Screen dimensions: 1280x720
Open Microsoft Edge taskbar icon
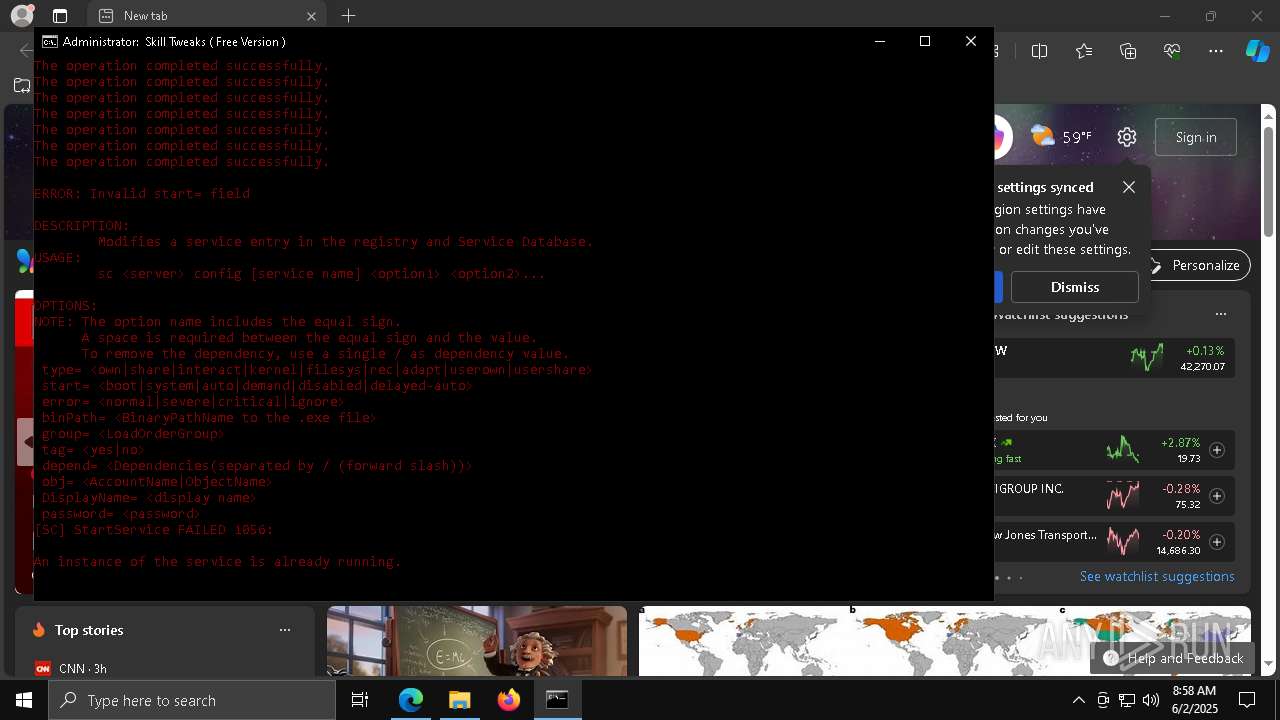(x=411, y=700)
